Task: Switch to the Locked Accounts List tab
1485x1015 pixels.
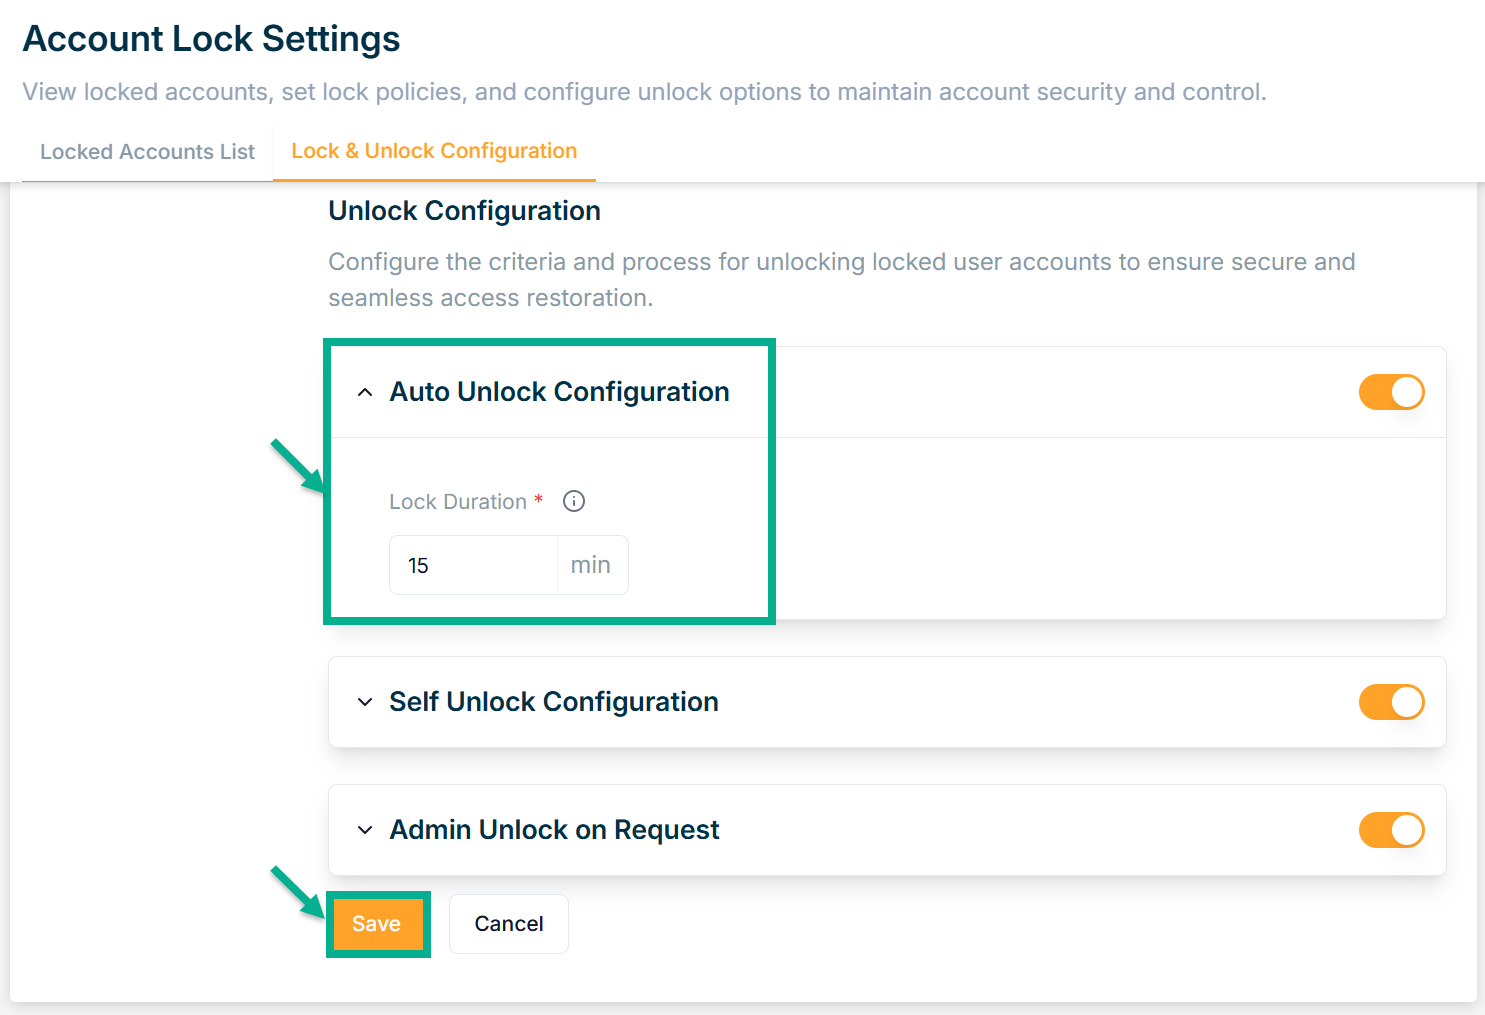Action: pos(147,152)
